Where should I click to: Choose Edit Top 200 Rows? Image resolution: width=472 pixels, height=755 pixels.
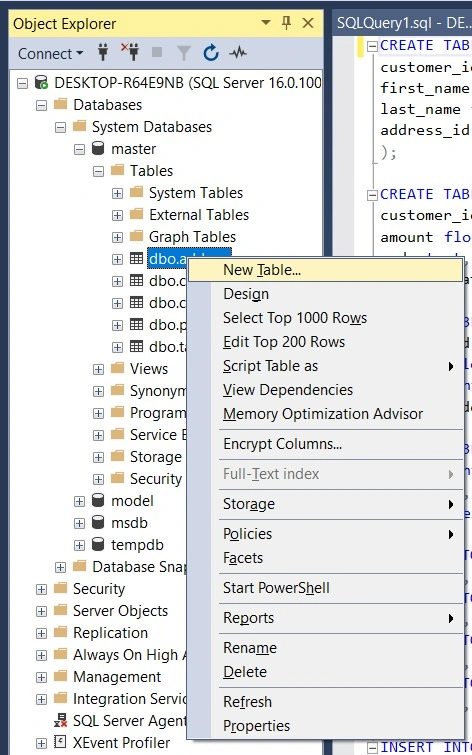325,342
